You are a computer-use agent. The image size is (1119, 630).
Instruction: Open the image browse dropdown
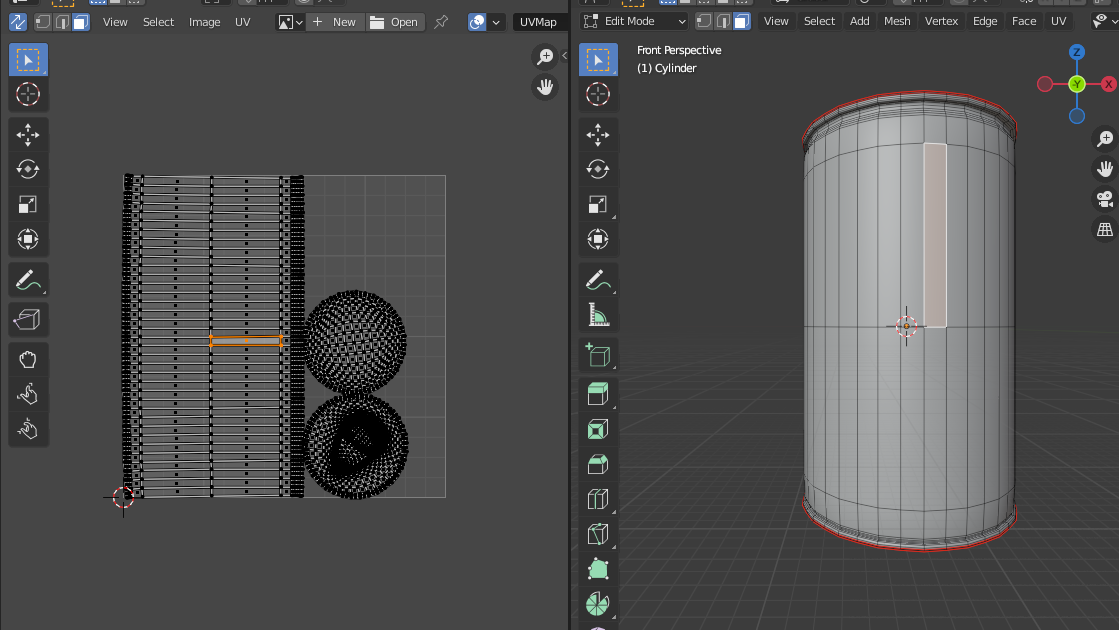tap(290, 22)
